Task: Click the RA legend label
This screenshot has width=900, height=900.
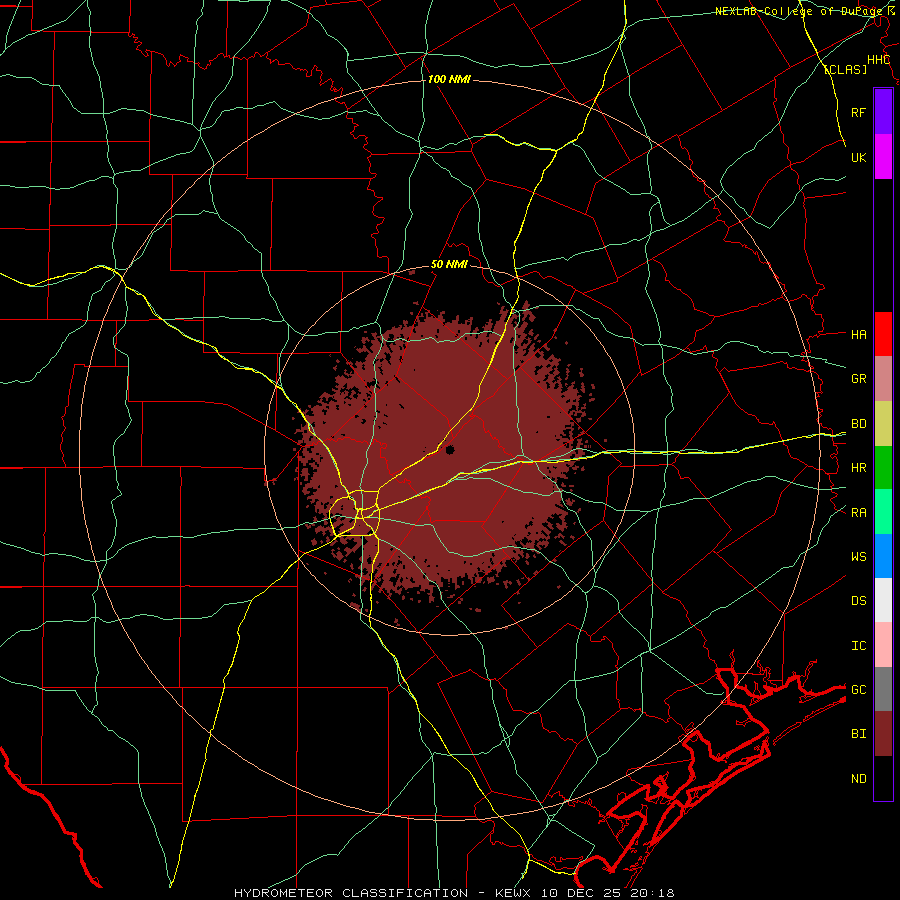Action: click(x=859, y=513)
